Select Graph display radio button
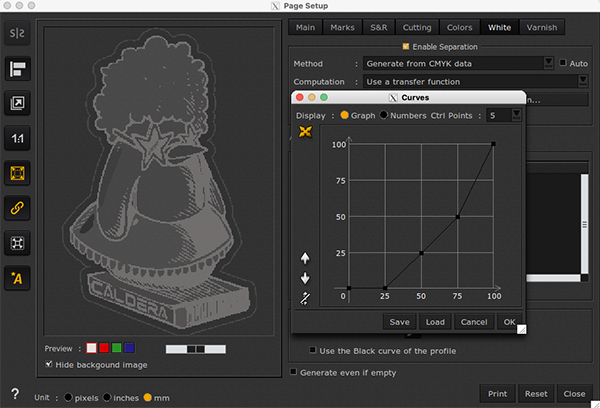 (x=344, y=115)
